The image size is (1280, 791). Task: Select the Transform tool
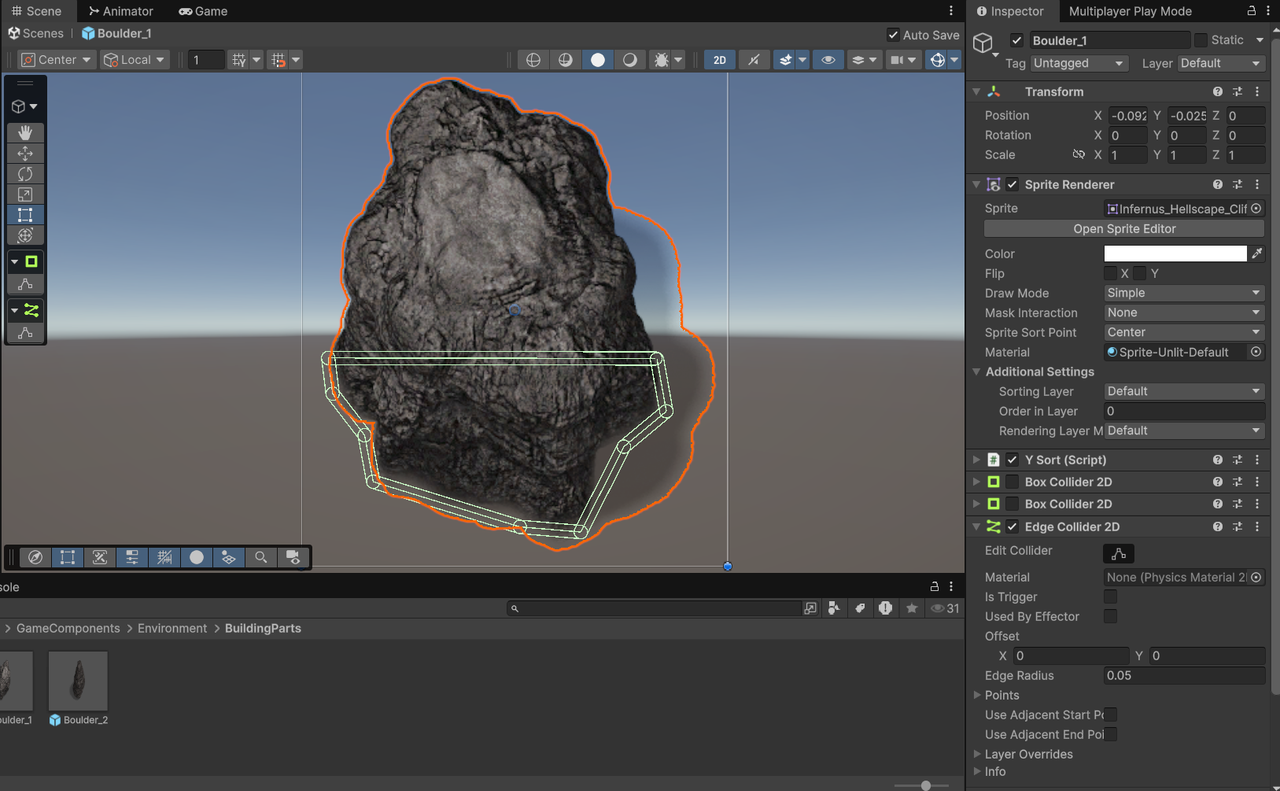[25, 235]
